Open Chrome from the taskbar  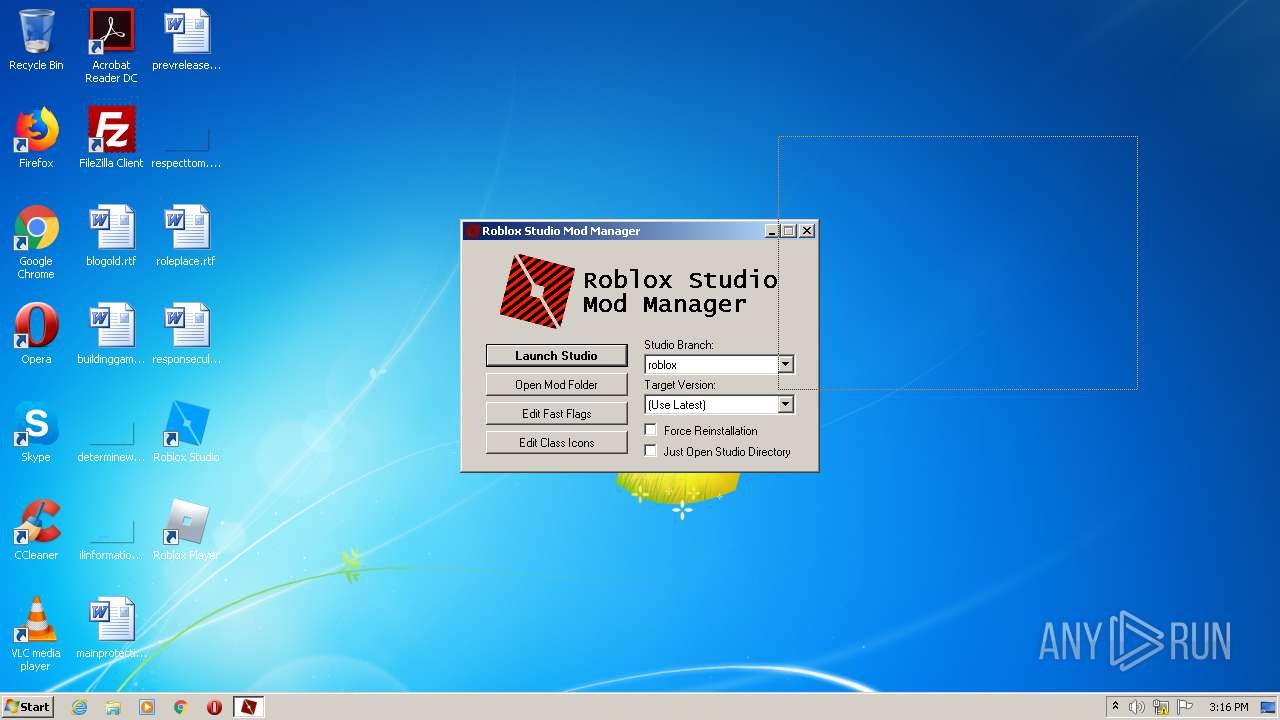(x=181, y=707)
